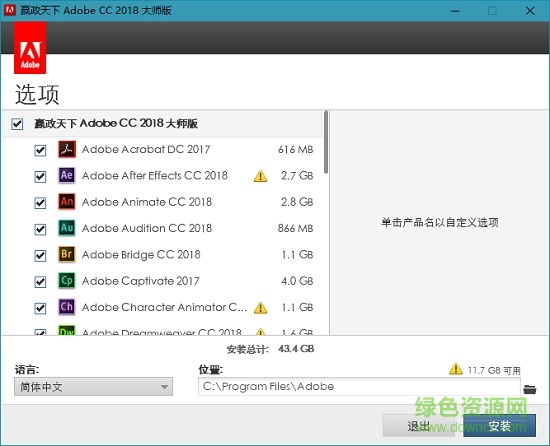550x446 pixels.
Task: Click the Audition Au icon
Action: (x=67, y=228)
